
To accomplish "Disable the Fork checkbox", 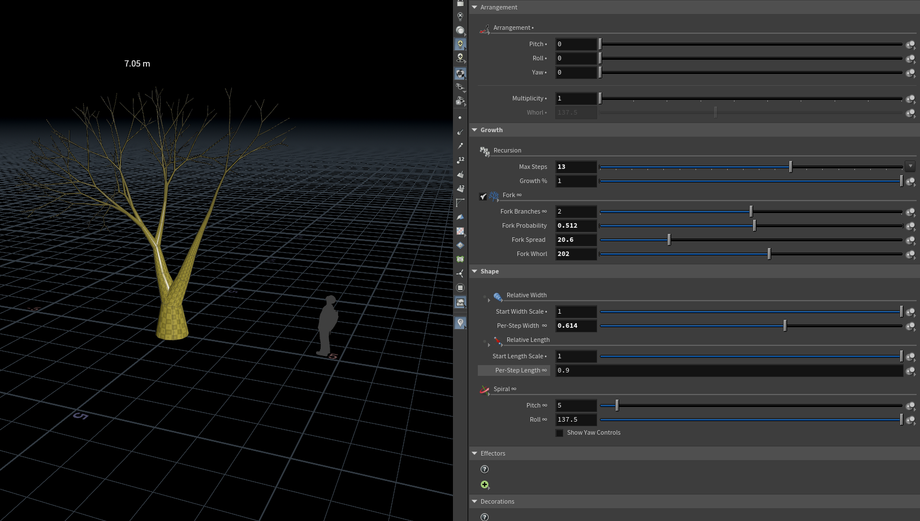I will pyautogui.click(x=483, y=196).
